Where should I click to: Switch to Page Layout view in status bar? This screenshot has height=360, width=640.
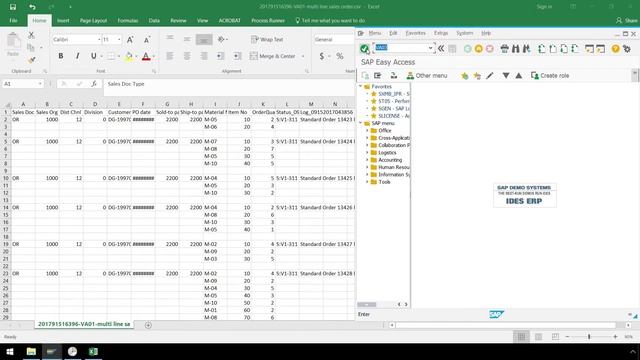[x=538, y=337]
